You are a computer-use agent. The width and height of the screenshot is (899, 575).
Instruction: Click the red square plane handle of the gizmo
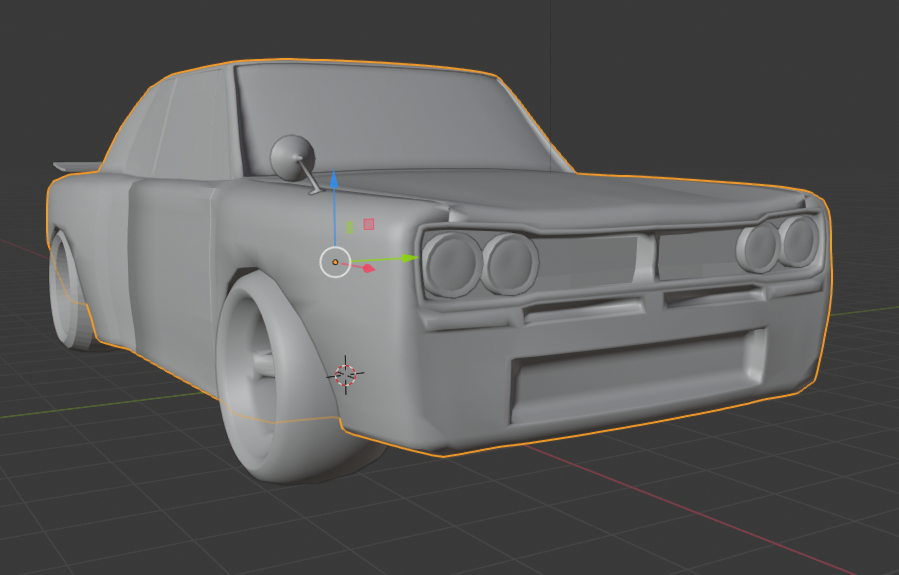coord(369,224)
